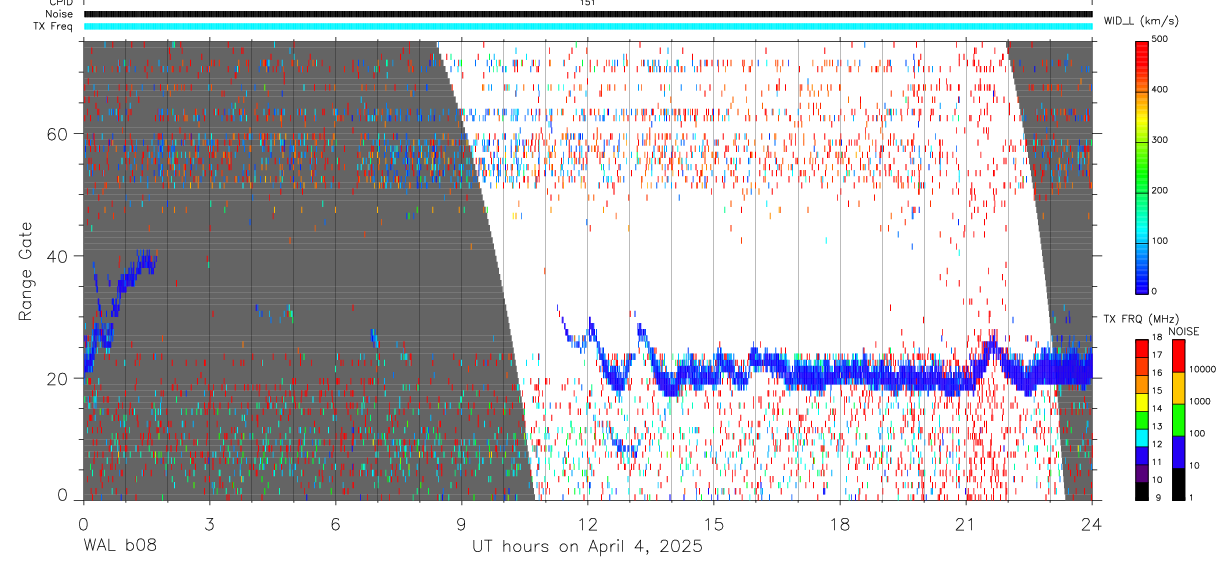
Task: Click the "16" tick on the TX FRQ scale
Action: [x=1157, y=372]
